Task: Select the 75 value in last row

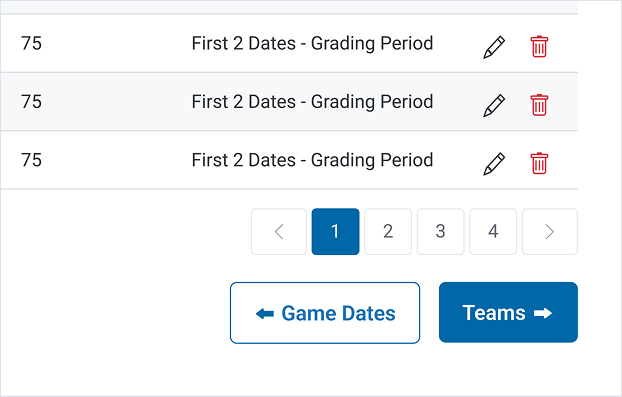Action: (x=31, y=160)
